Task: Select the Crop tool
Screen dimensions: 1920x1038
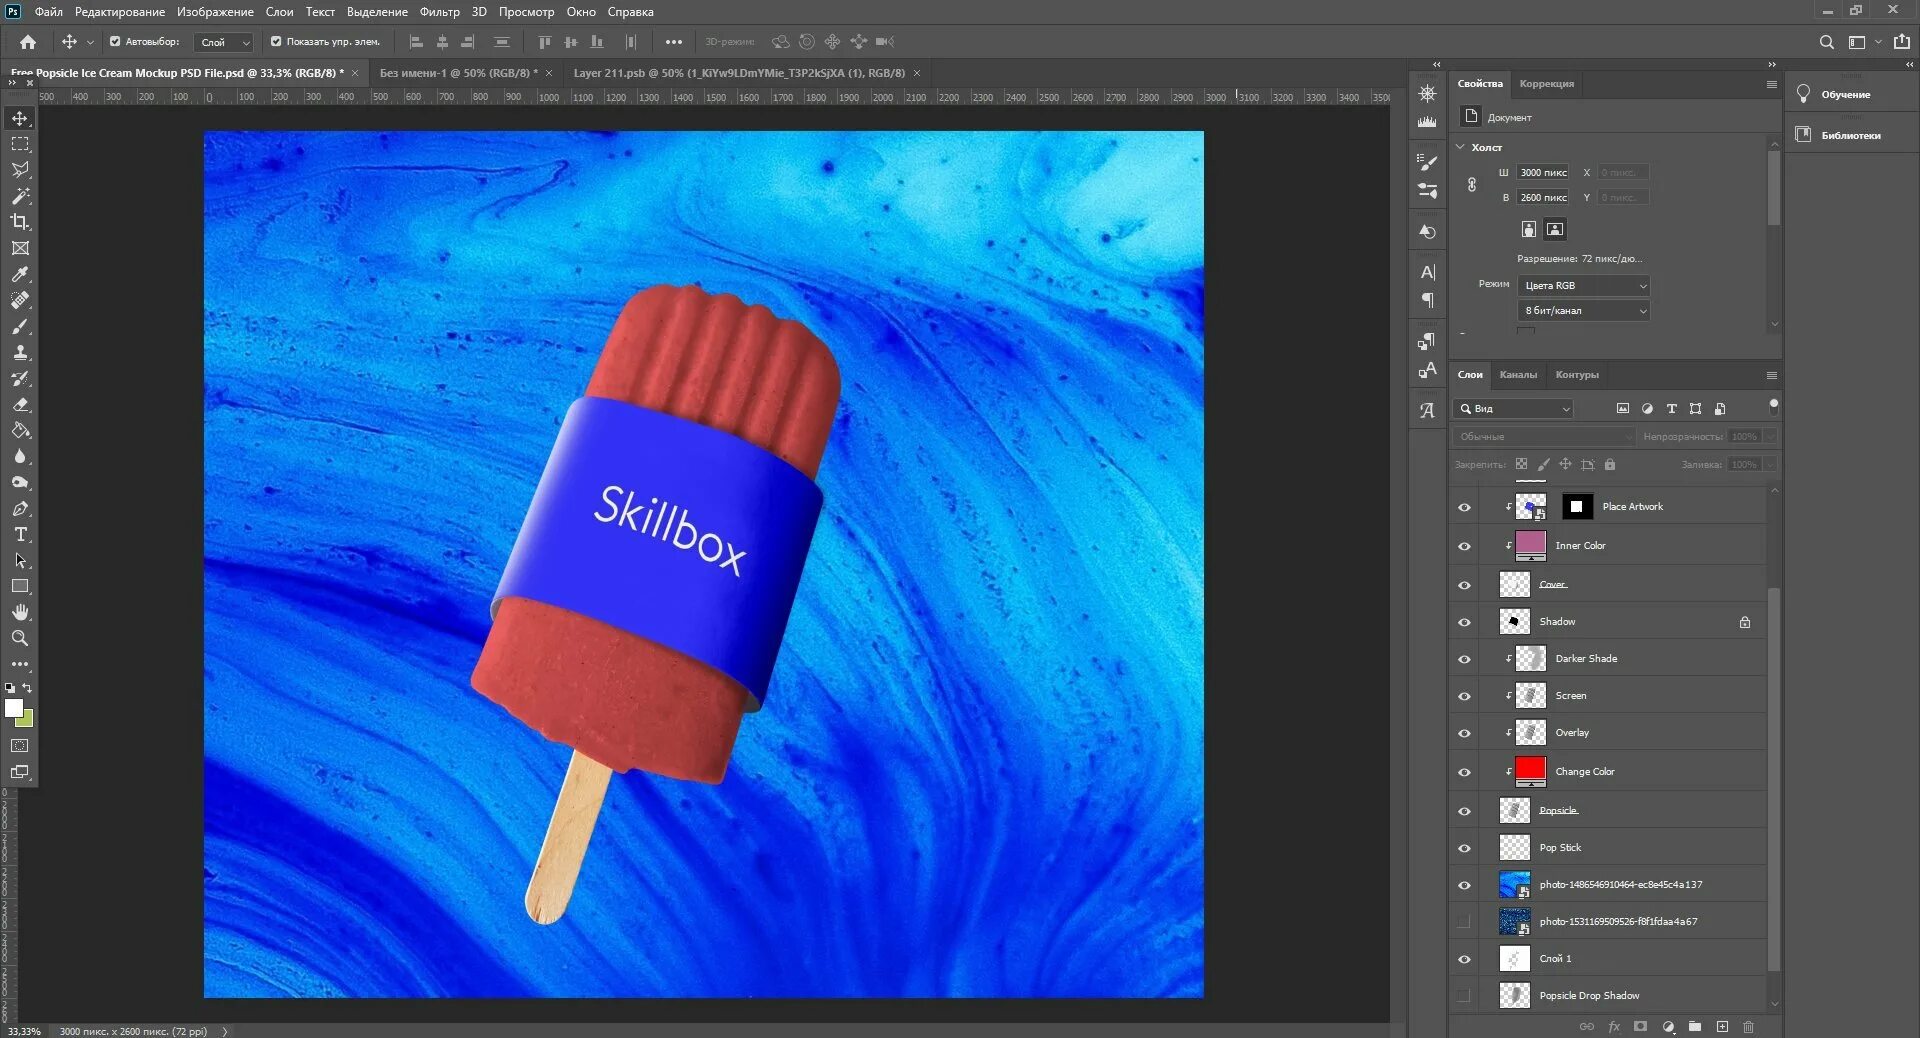Action: pos(20,222)
